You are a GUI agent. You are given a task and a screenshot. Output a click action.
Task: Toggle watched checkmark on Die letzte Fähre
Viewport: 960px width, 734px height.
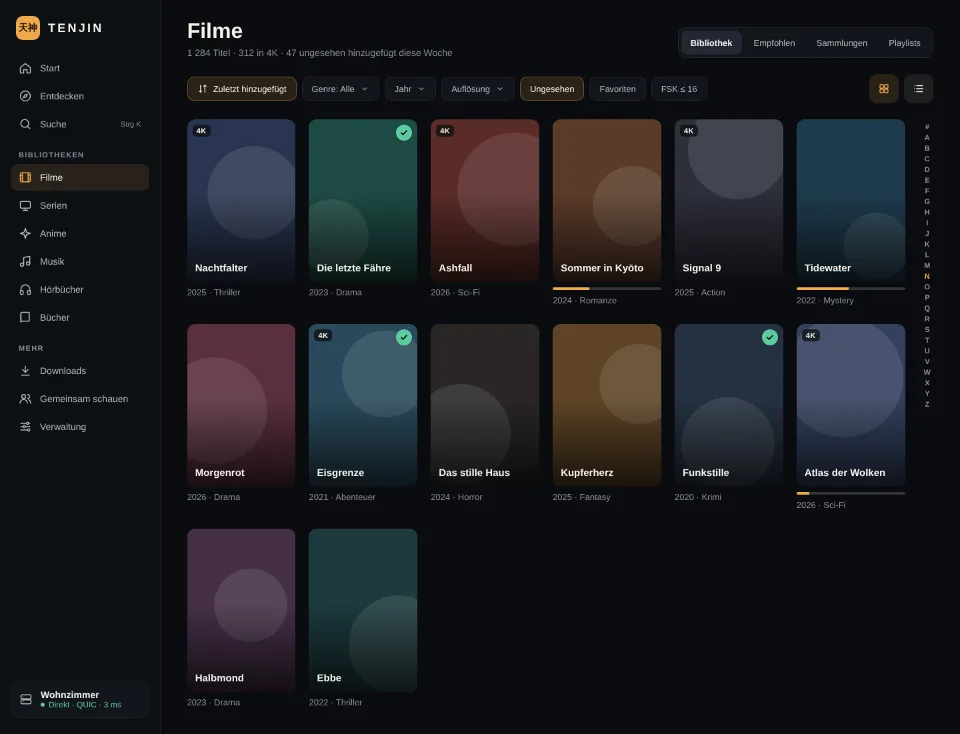[403, 132]
